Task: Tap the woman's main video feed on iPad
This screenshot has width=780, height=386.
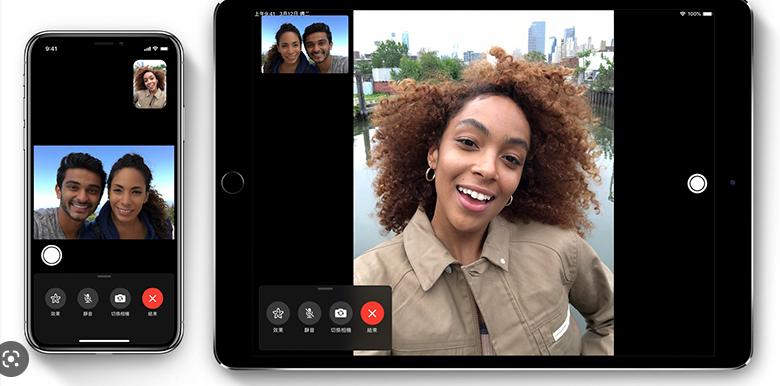Action: click(484, 183)
